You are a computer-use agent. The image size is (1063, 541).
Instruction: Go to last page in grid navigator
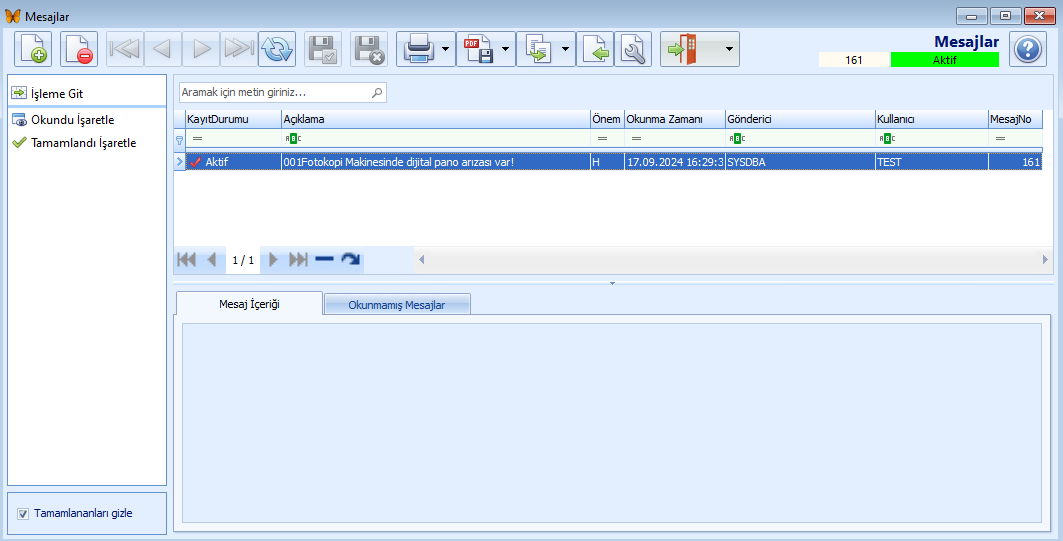pyautogui.click(x=298, y=260)
